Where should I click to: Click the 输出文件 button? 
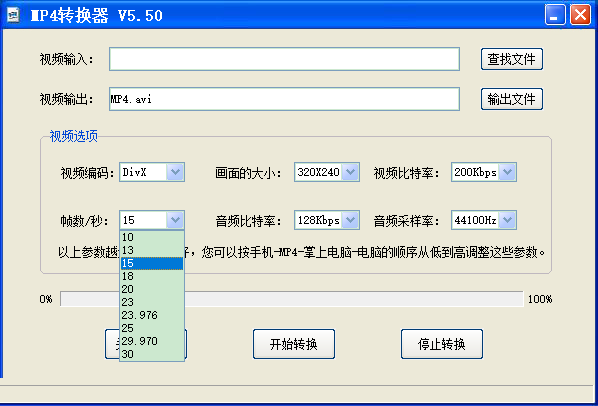511,99
